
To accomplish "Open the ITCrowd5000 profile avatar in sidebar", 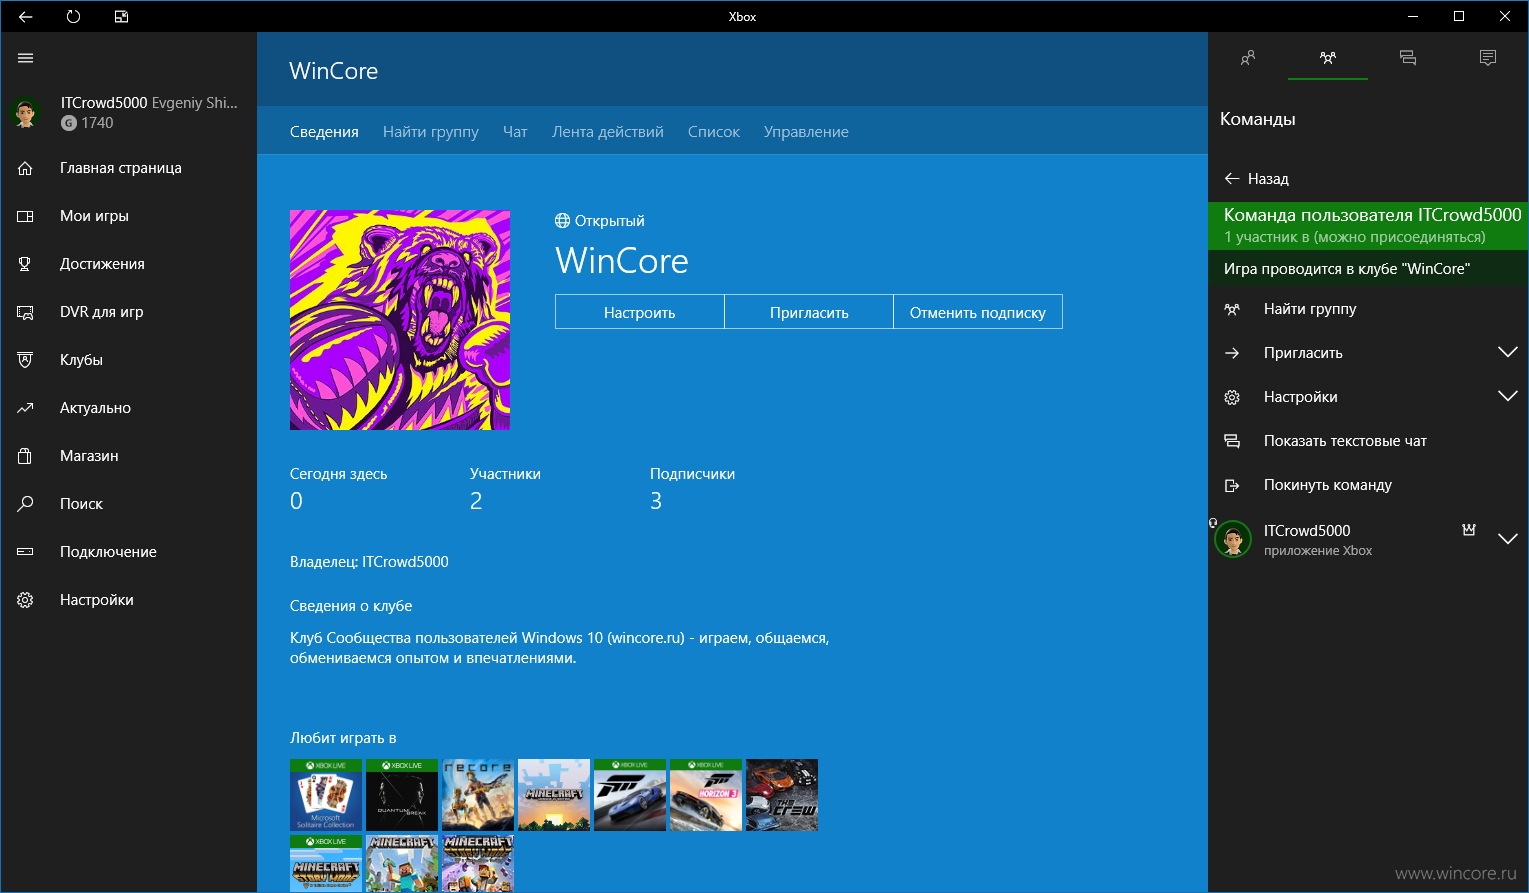I will [x=26, y=112].
